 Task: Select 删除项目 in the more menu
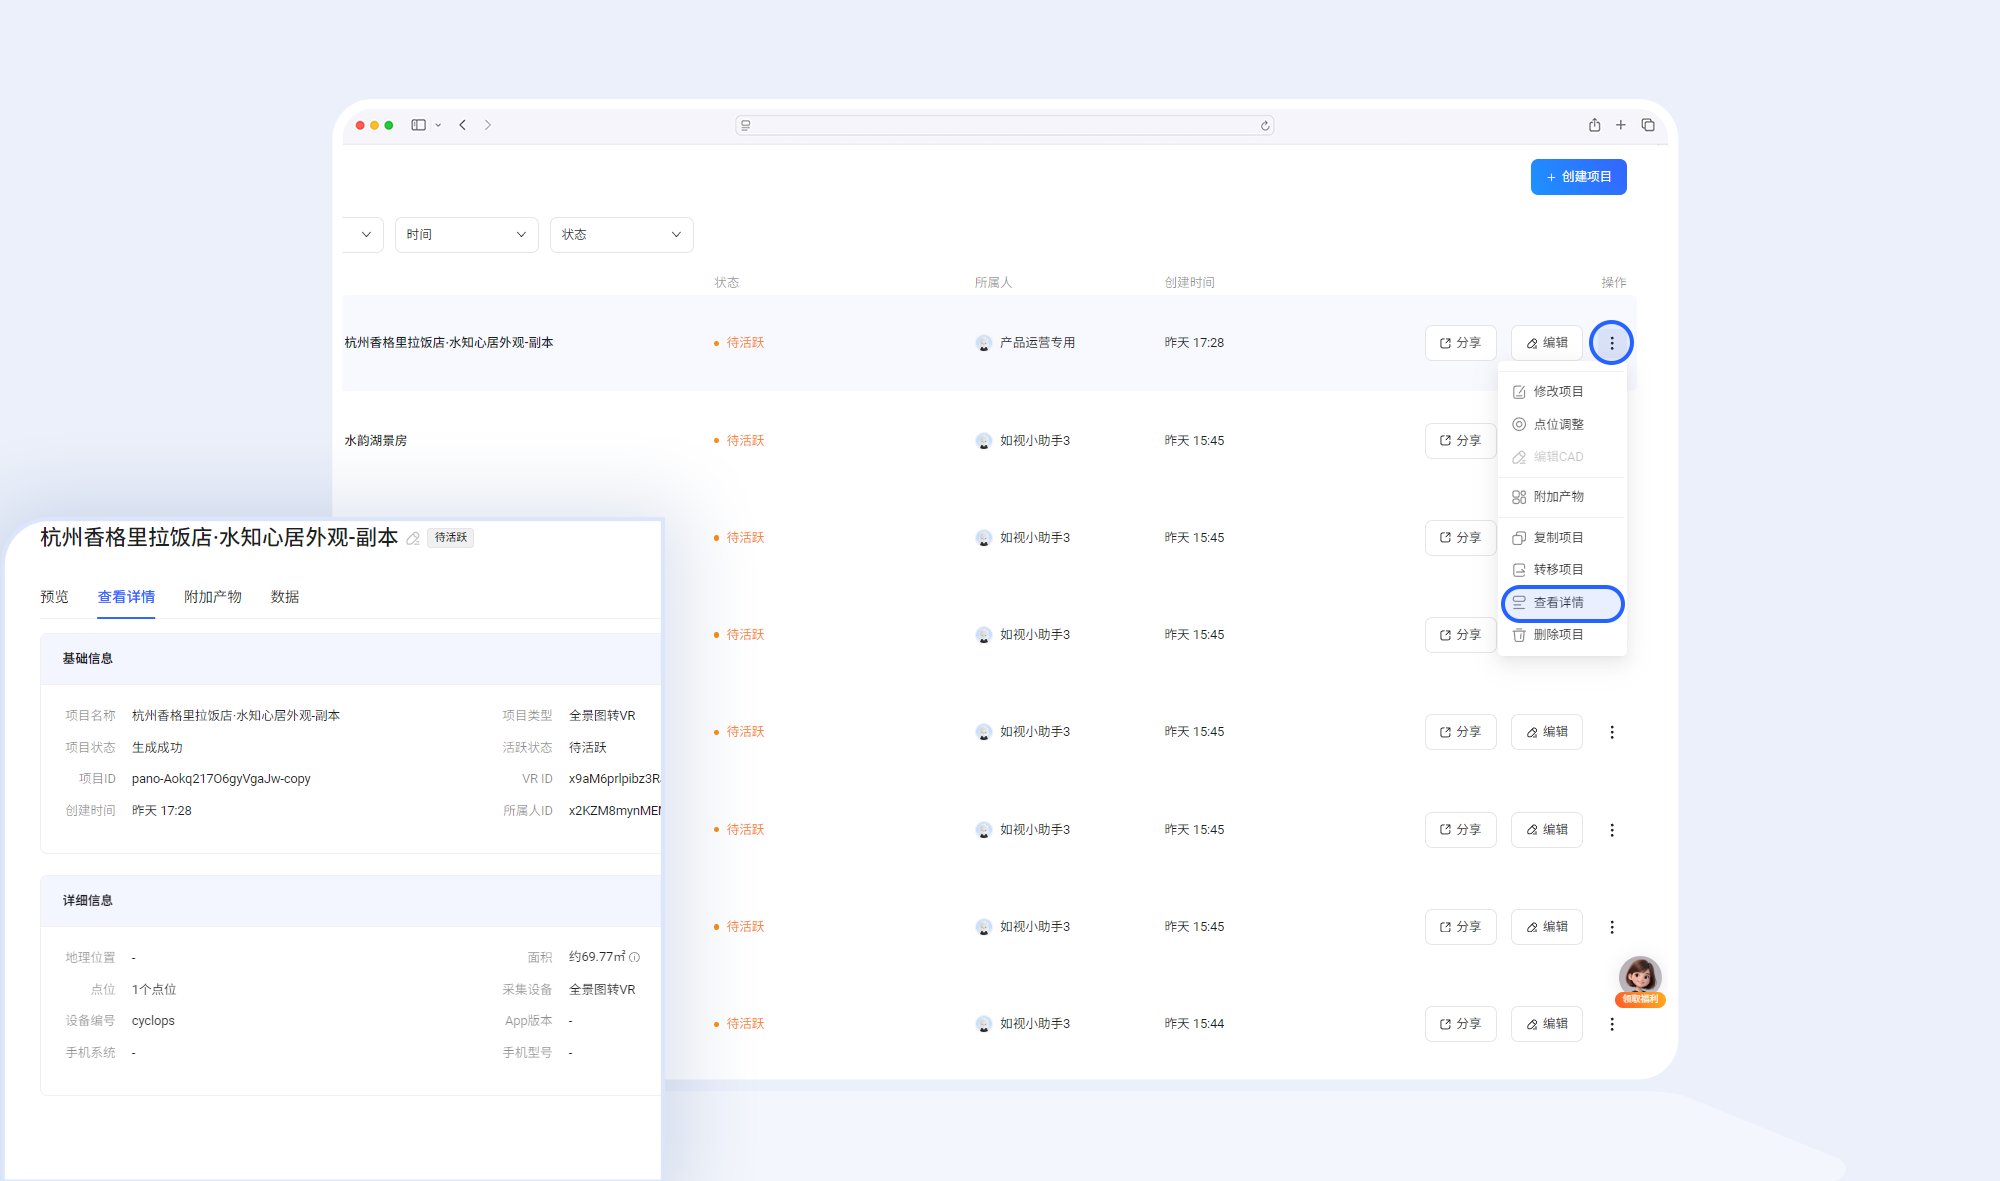click(x=1558, y=635)
